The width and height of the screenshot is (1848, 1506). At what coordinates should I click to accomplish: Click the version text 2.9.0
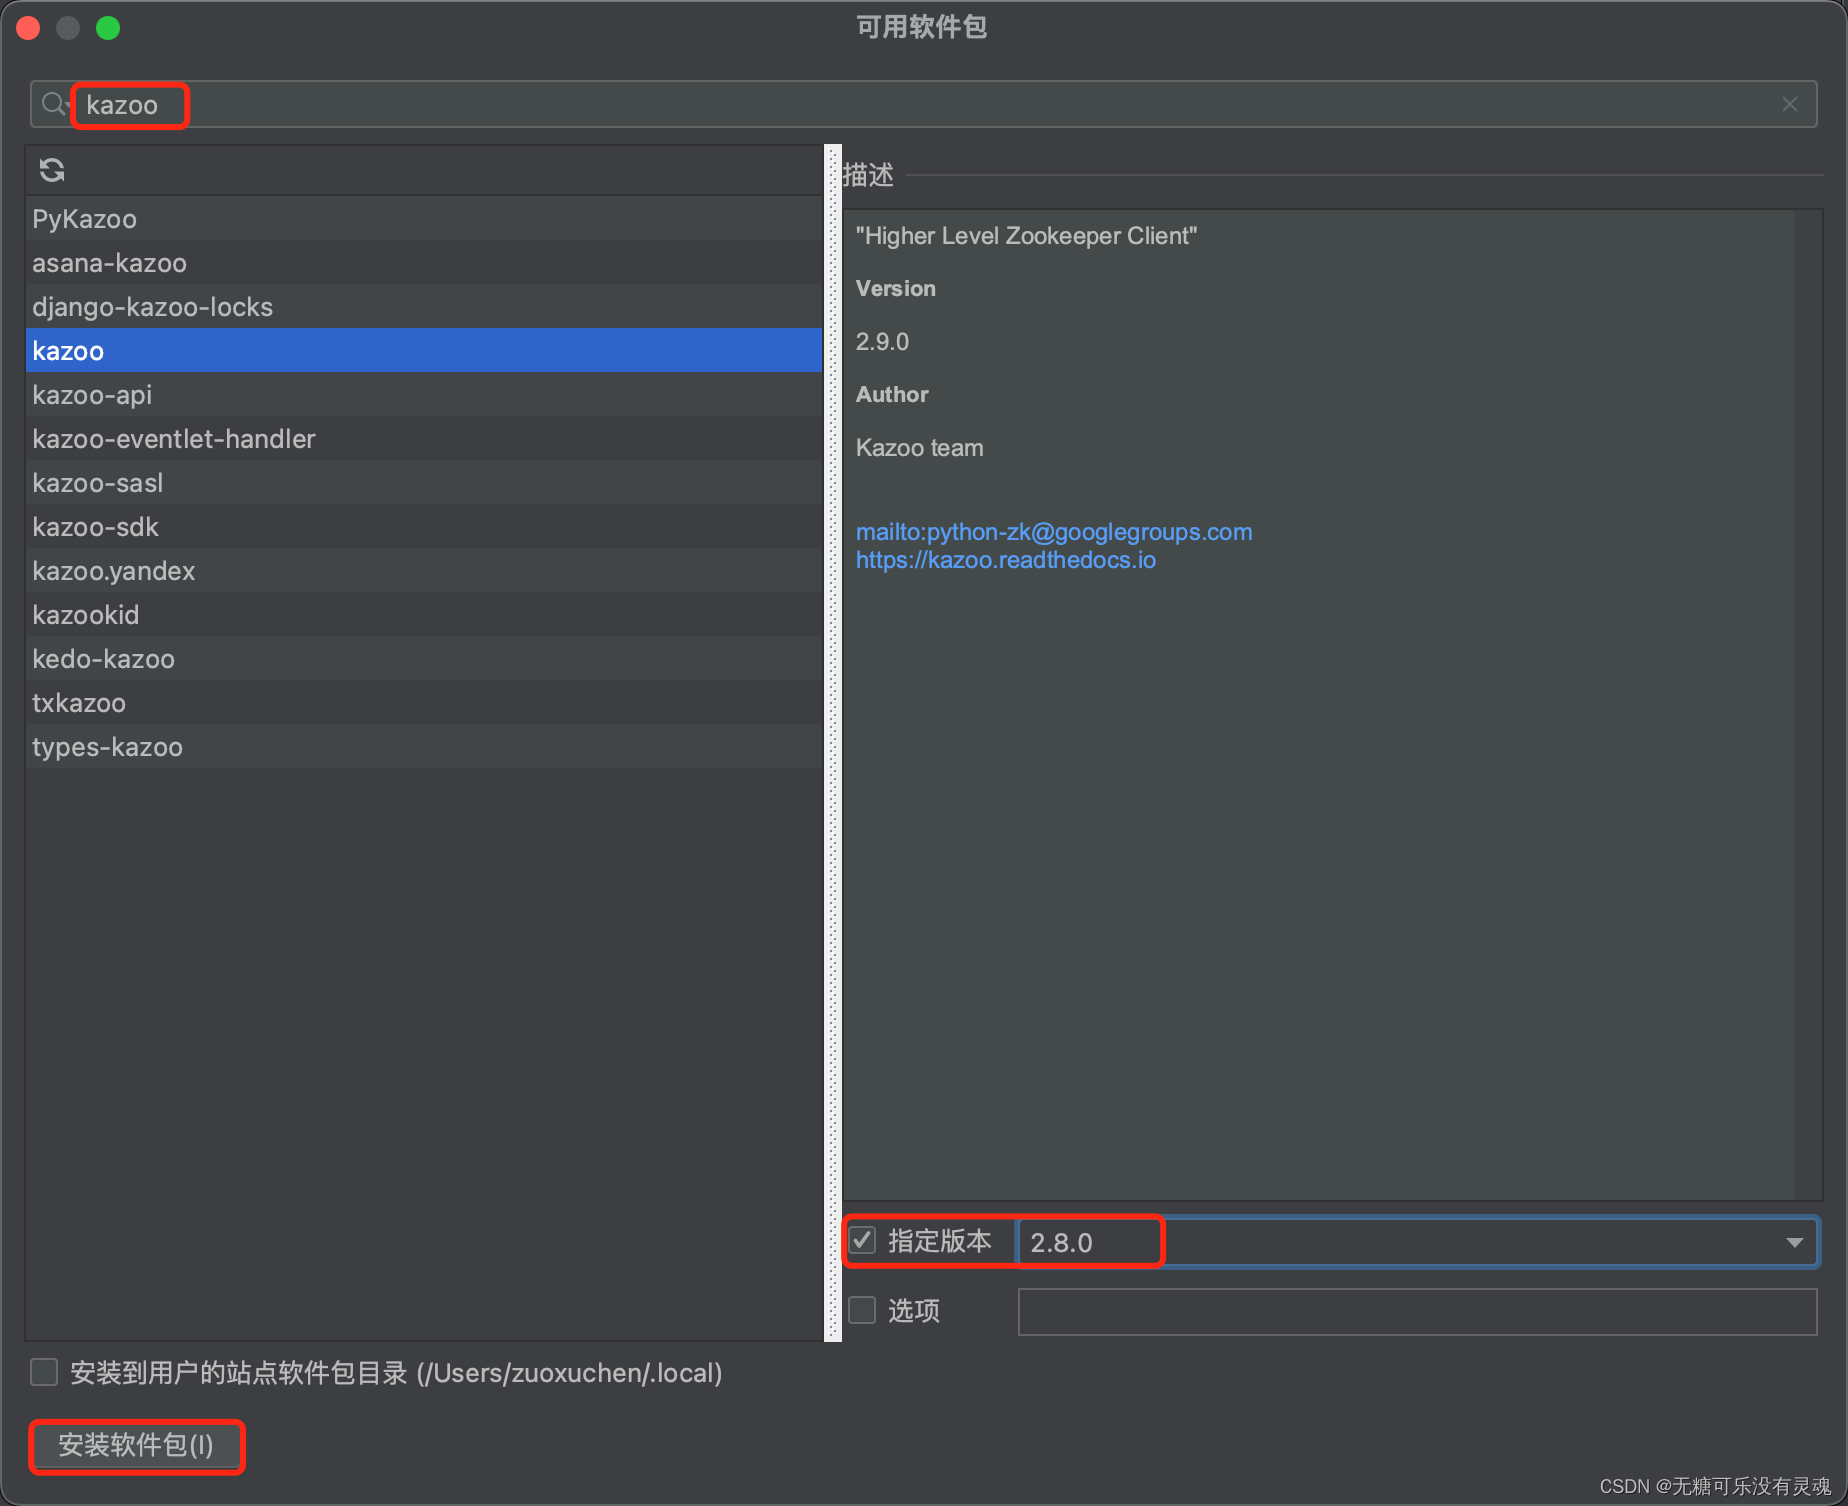tap(882, 342)
